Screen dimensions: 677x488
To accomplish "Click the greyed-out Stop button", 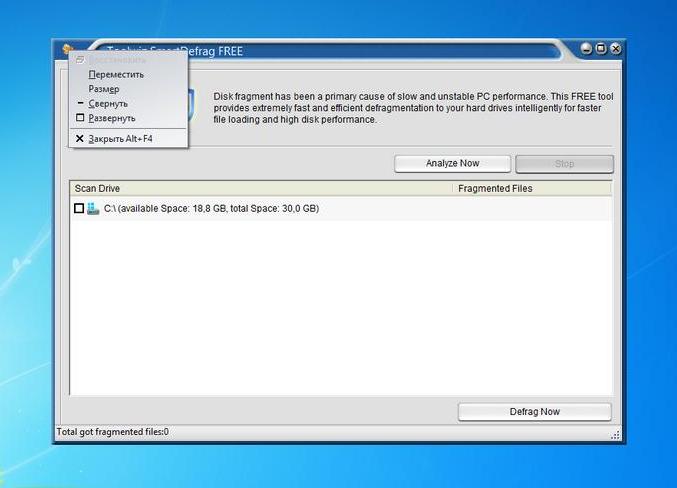I will click(564, 164).
